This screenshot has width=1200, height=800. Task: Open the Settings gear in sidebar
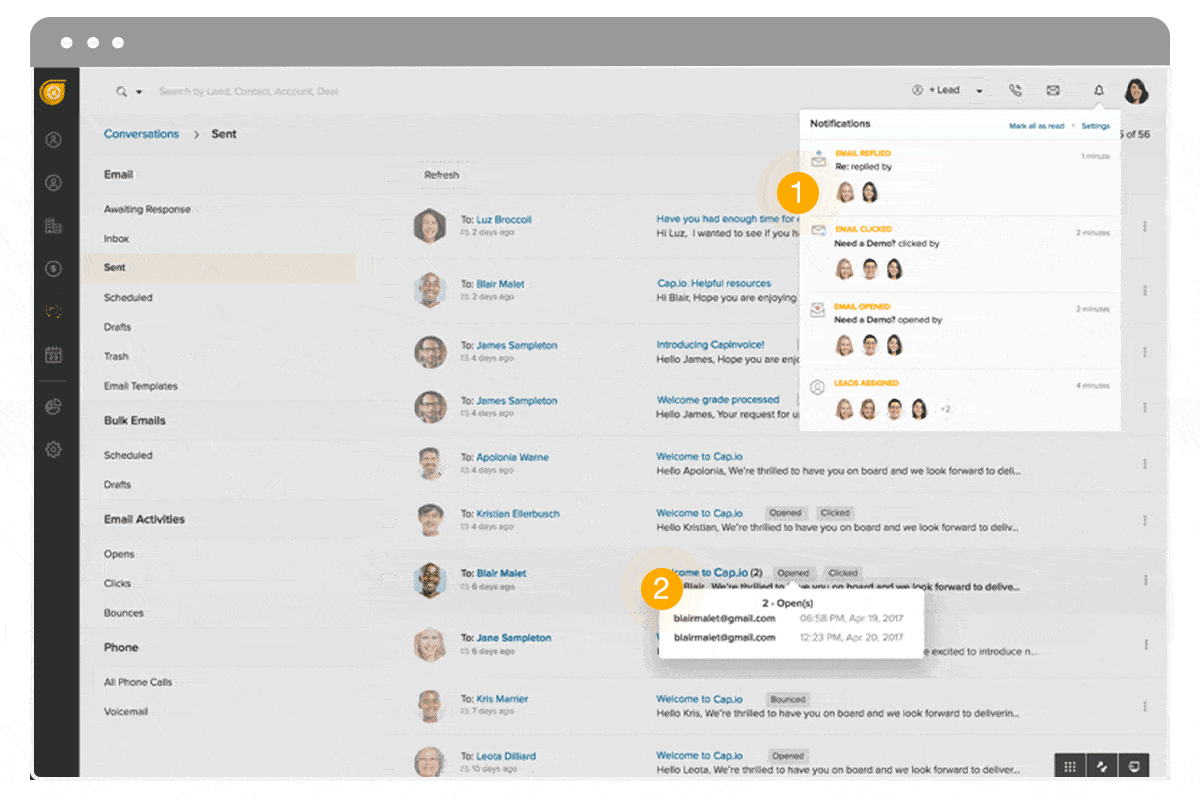(x=54, y=450)
